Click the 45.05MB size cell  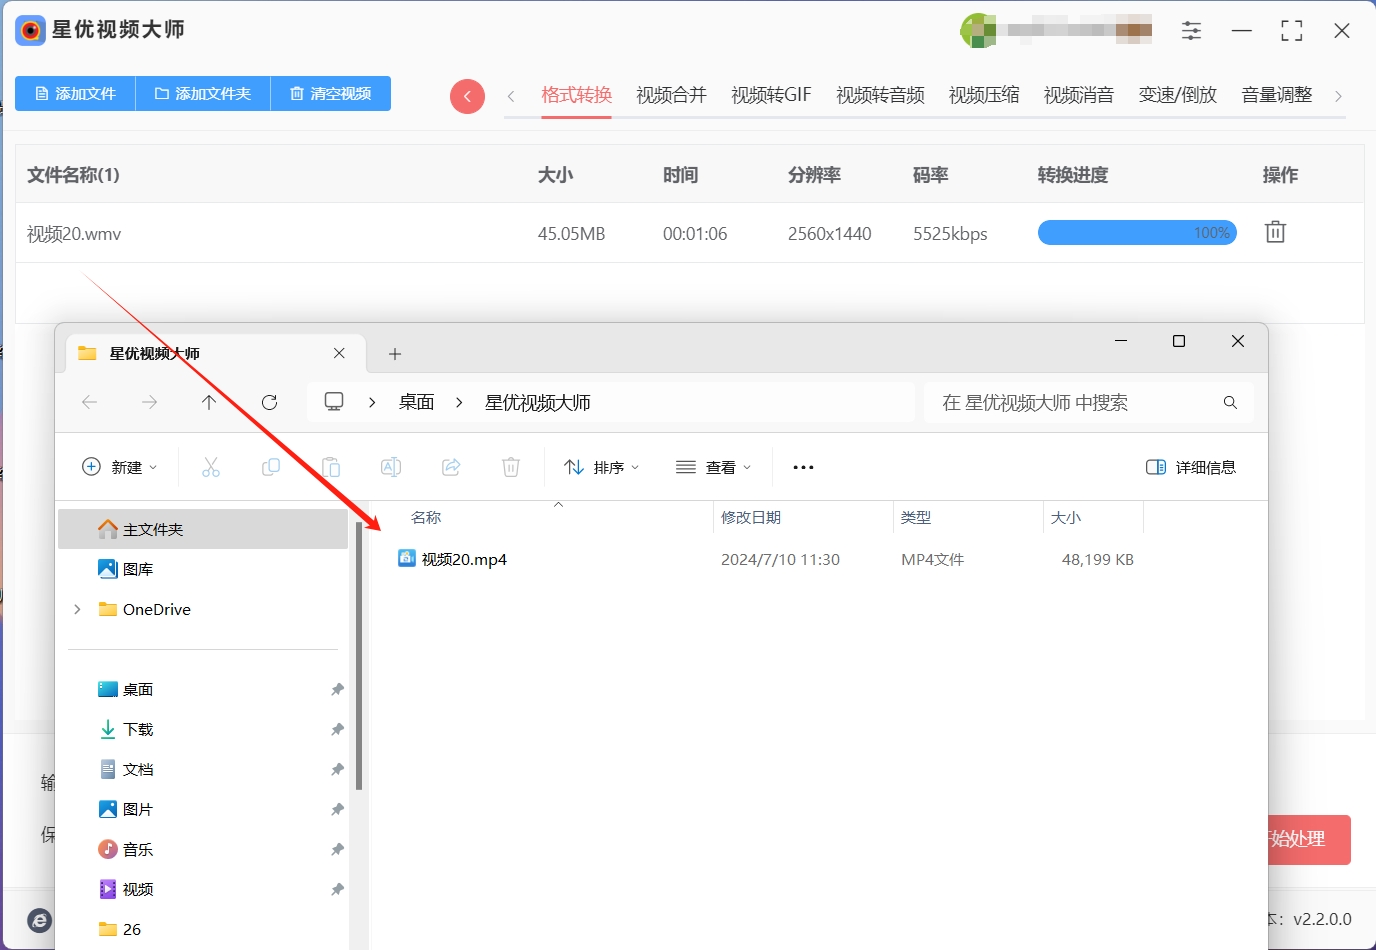point(571,234)
